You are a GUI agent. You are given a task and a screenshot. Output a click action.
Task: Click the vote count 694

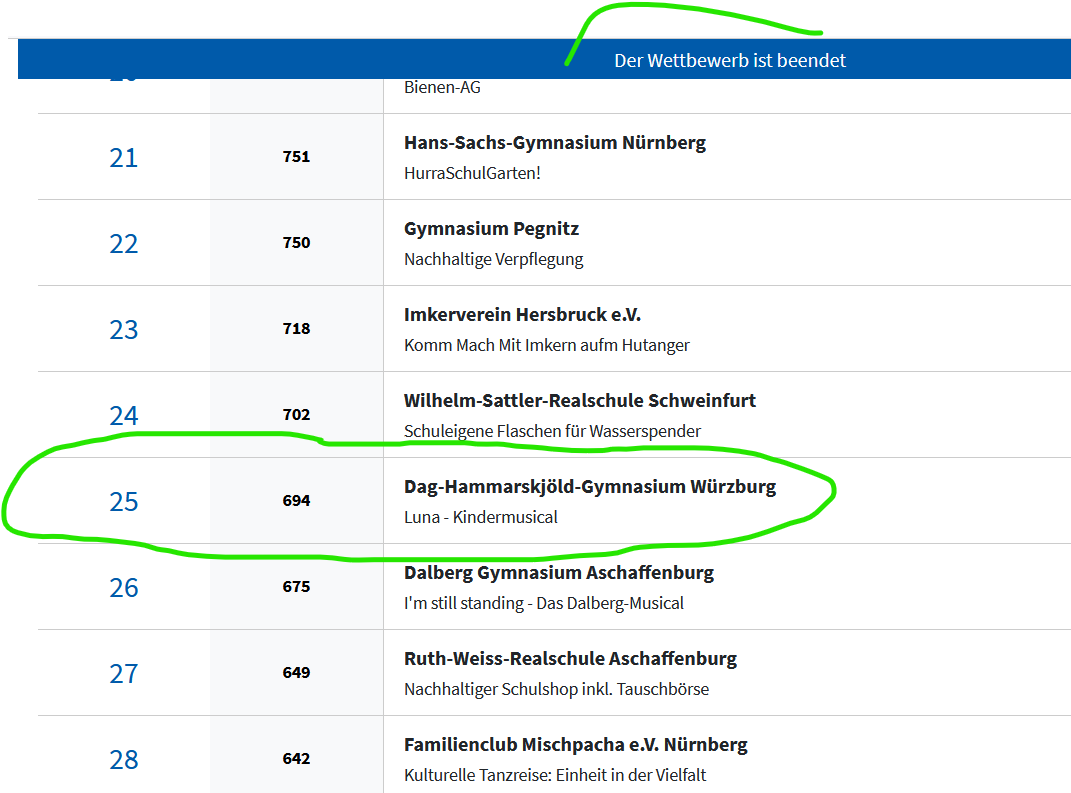296,500
